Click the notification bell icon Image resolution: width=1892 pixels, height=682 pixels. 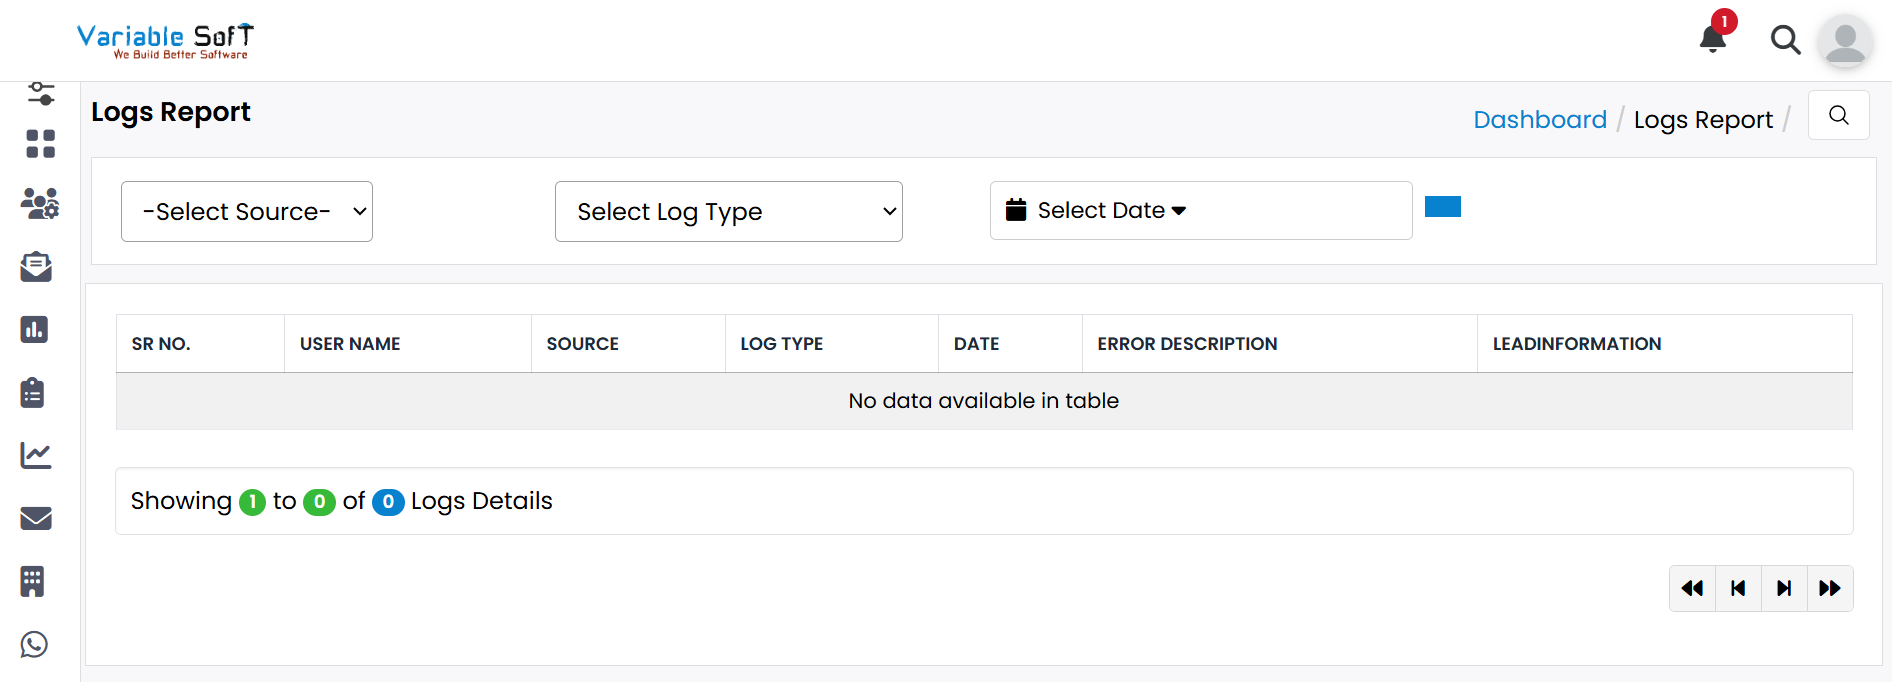1712,39
